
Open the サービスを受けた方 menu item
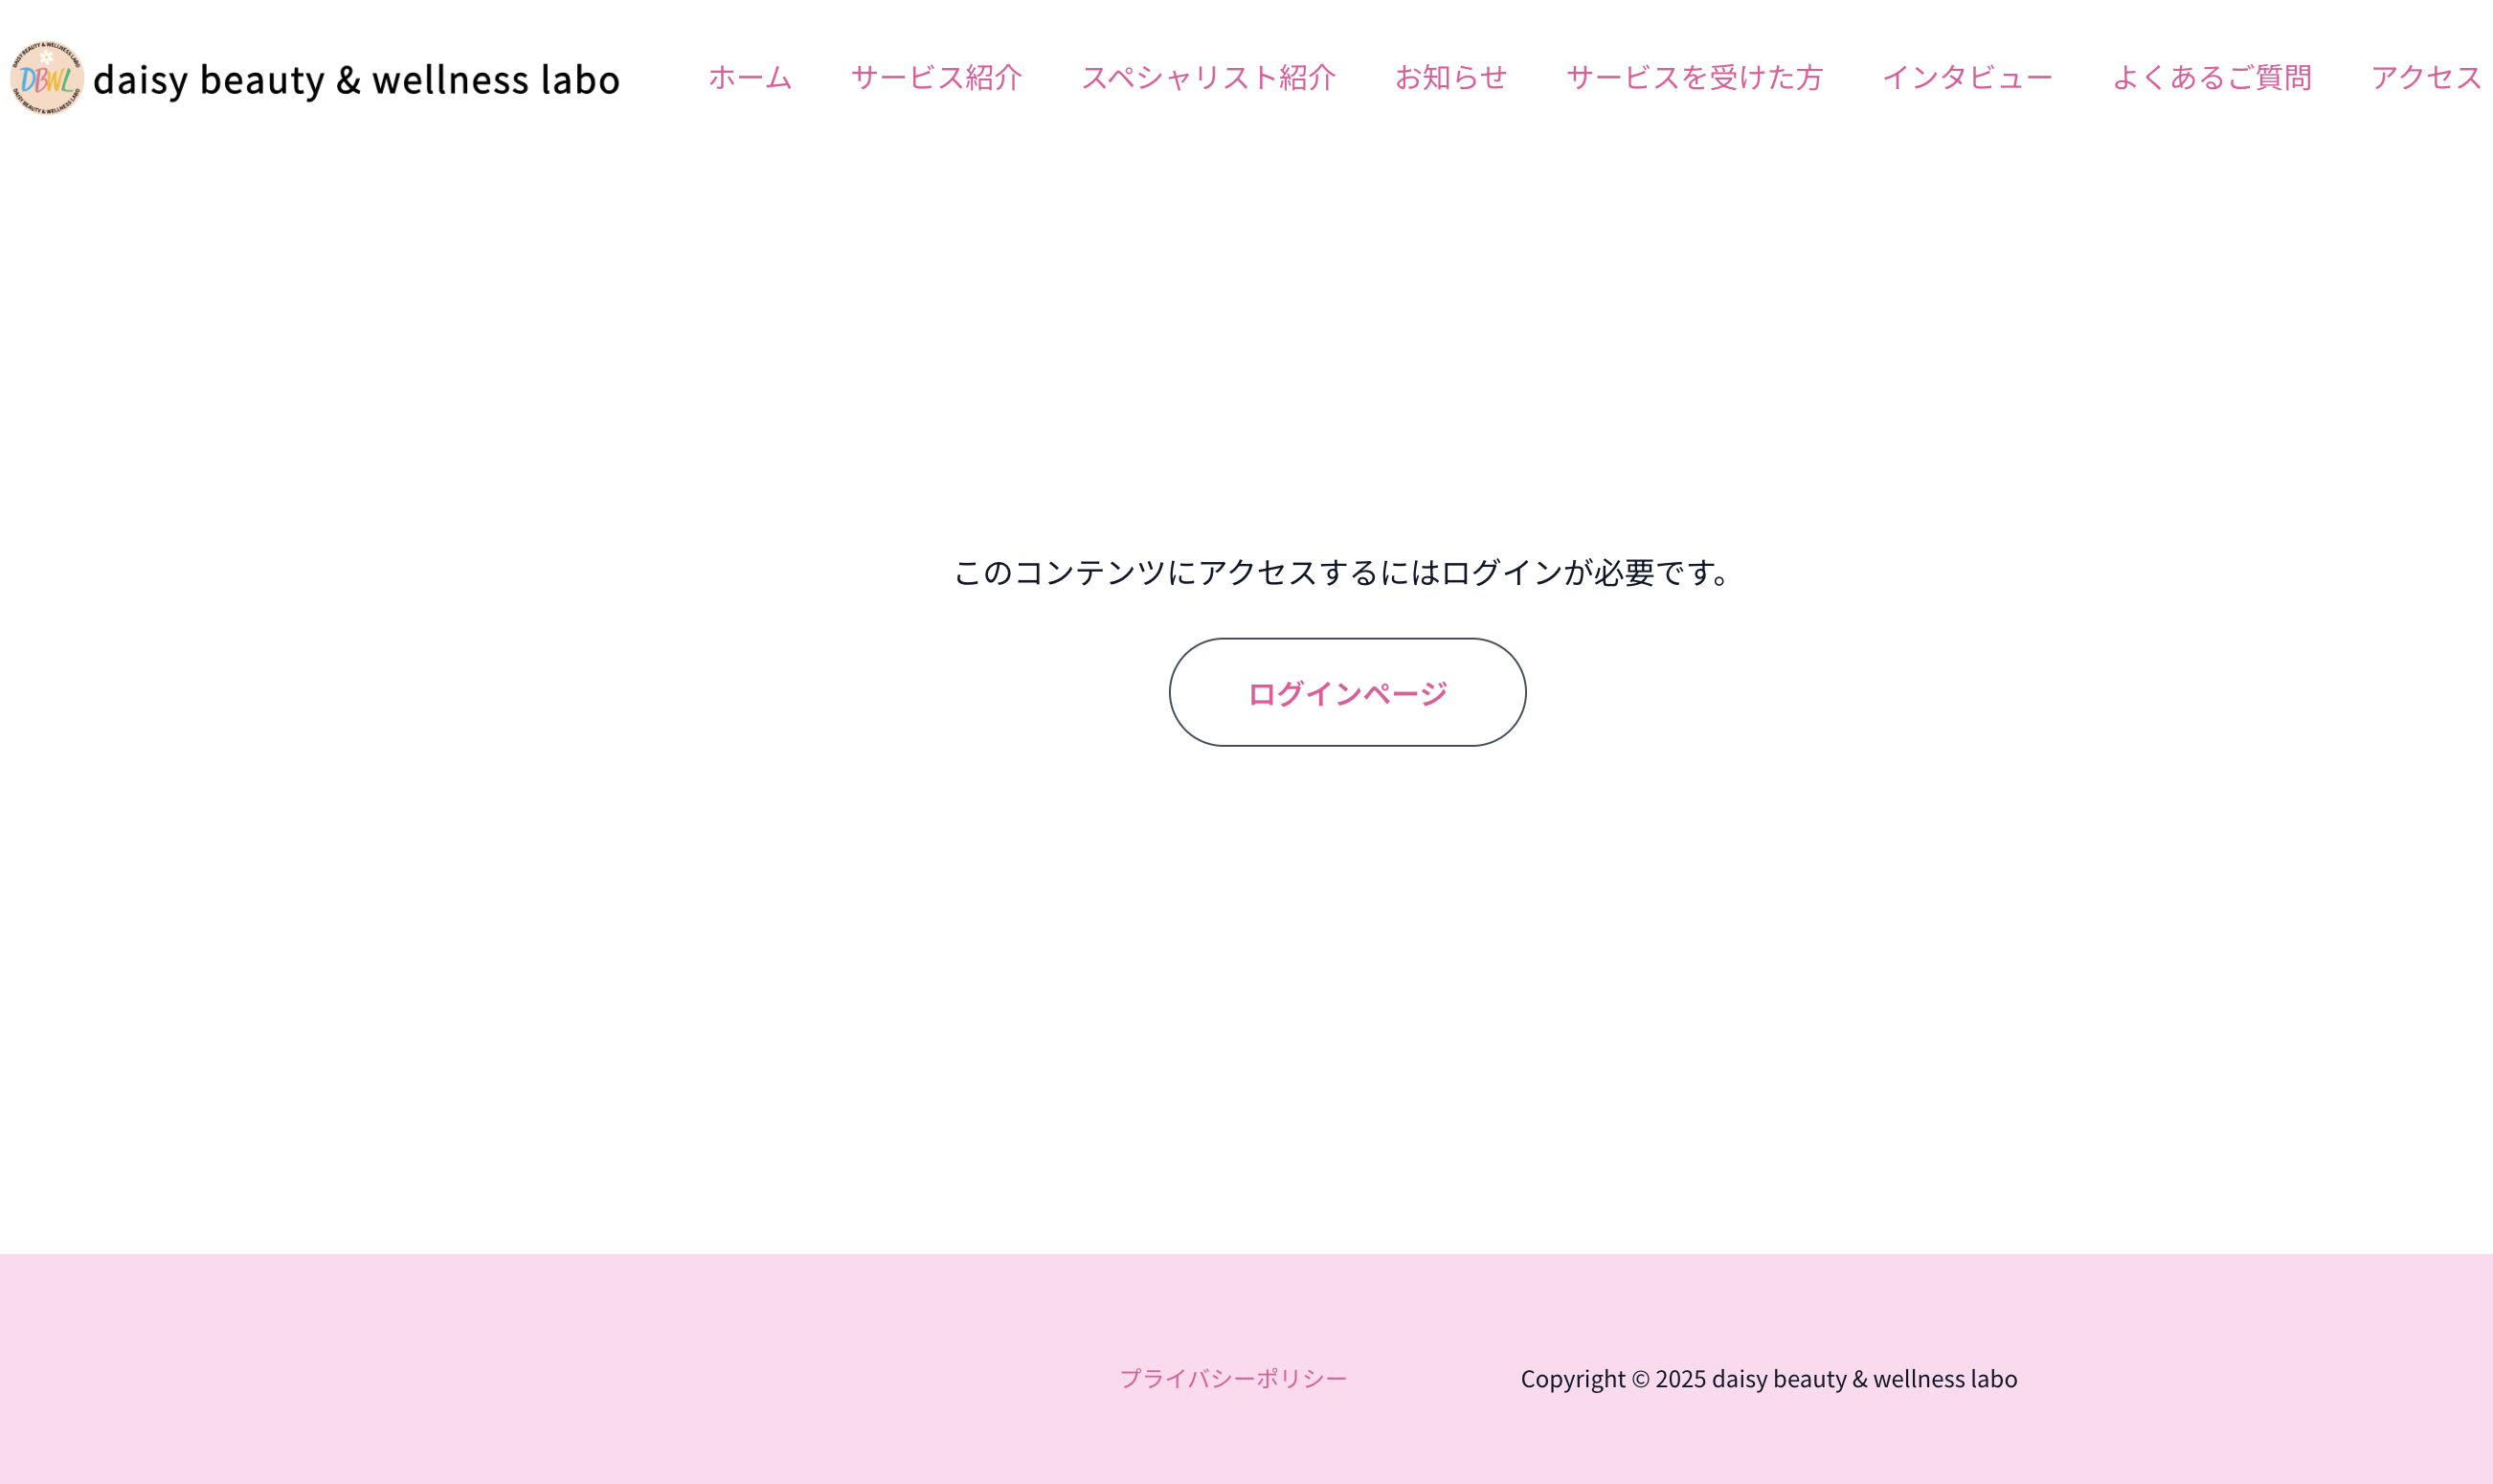pyautogui.click(x=1694, y=77)
